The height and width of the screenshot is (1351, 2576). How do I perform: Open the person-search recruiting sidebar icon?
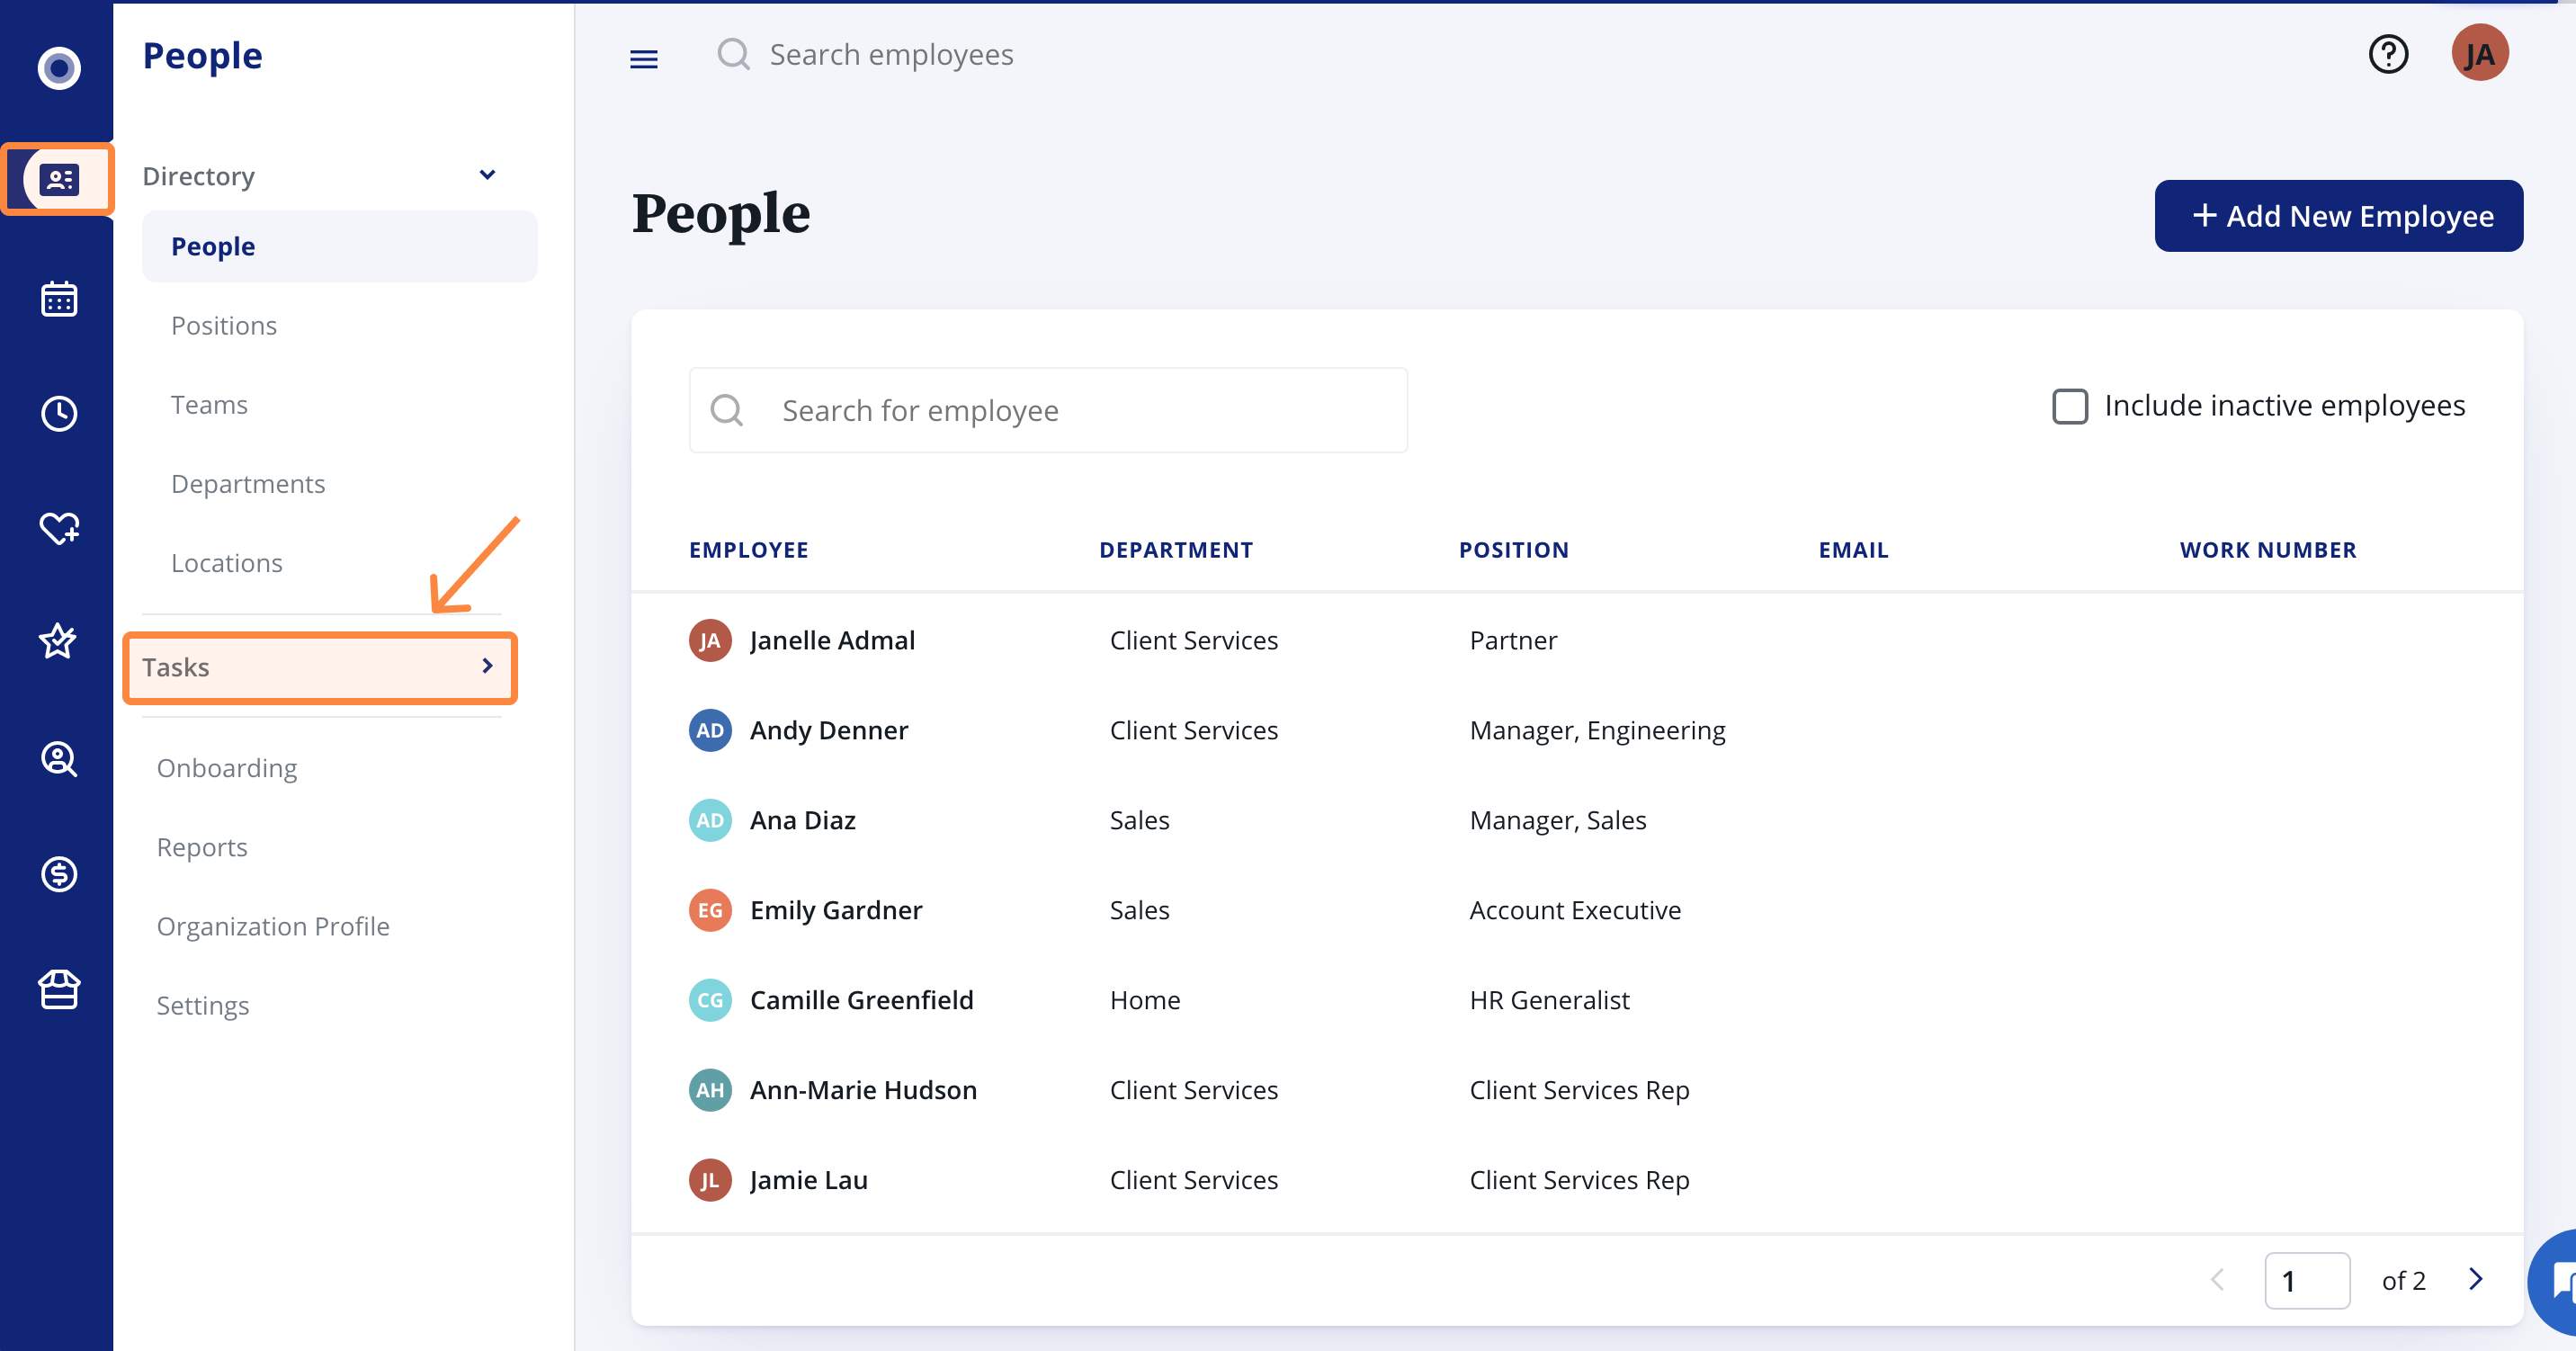click(59, 759)
